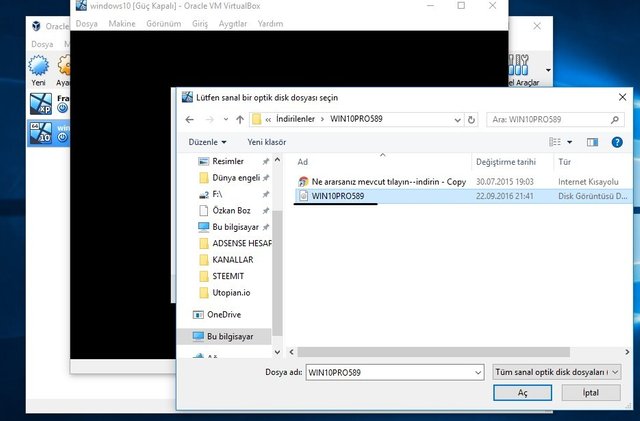Image resolution: width=640 pixels, height=421 pixels.
Task: Open Makine menu in the VM window
Action: pyautogui.click(x=122, y=24)
